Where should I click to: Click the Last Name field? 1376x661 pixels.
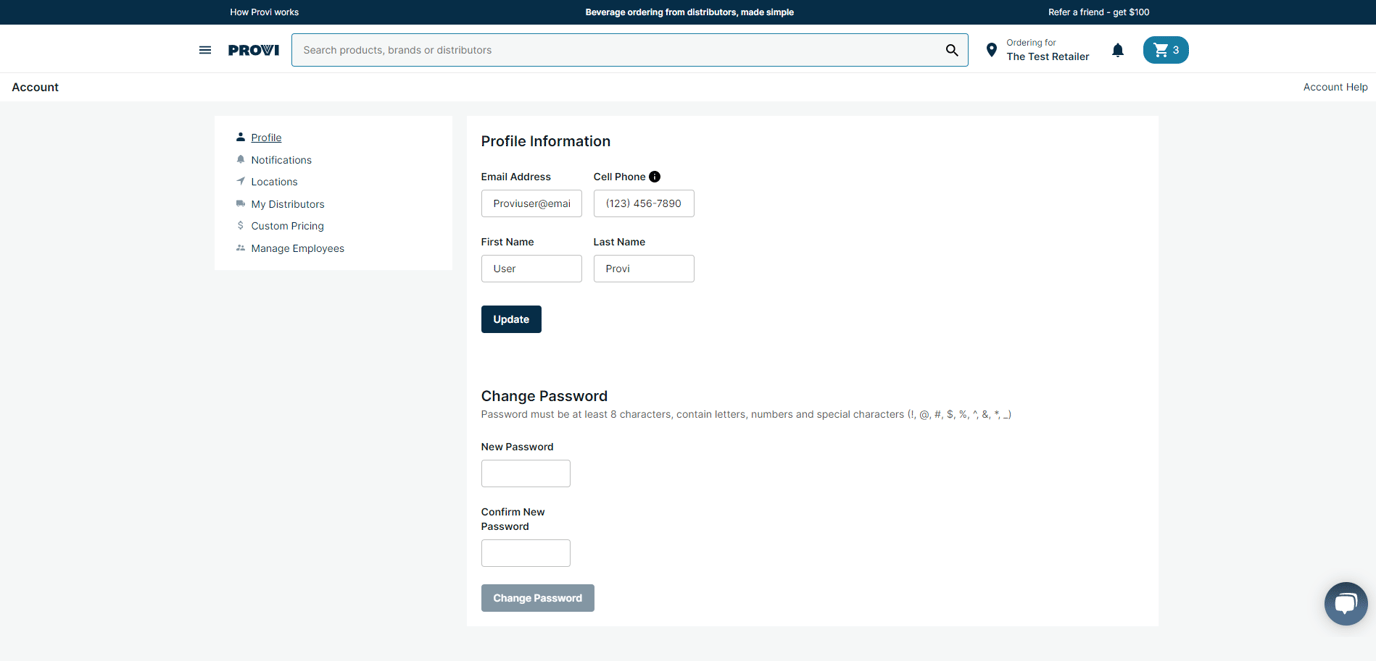pos(644,268)
